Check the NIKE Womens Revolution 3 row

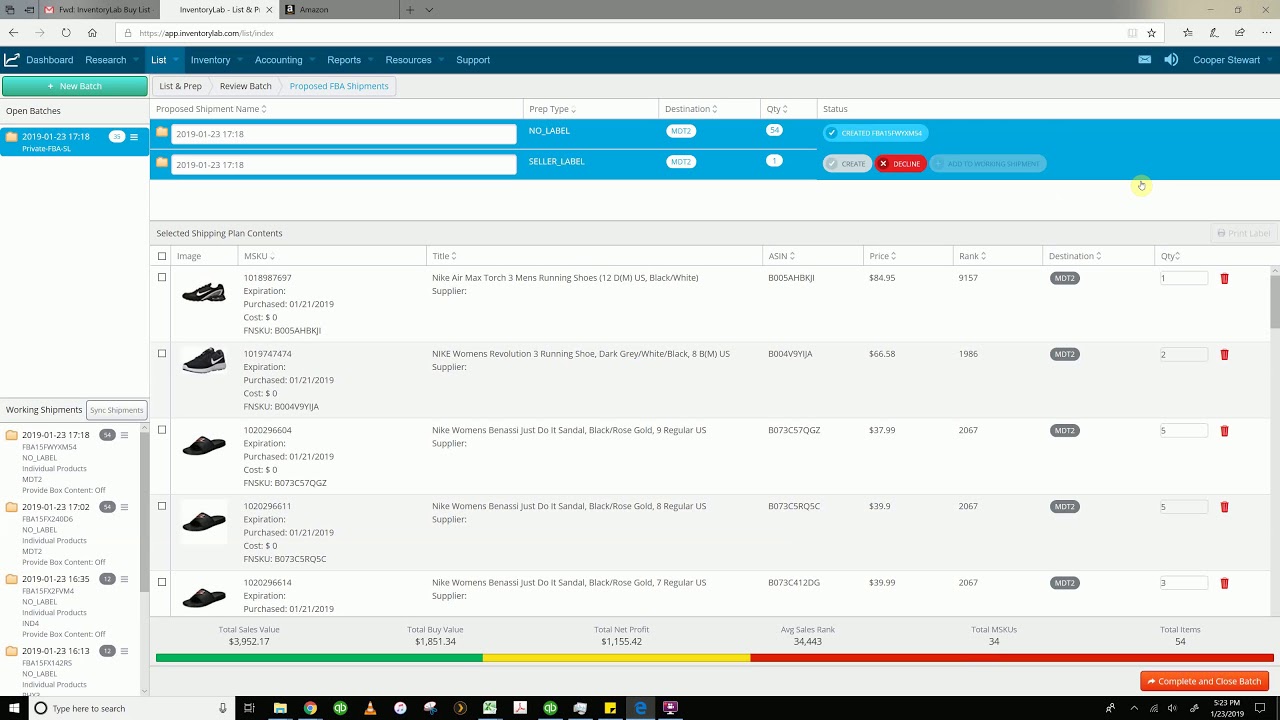tap(162, 354)
